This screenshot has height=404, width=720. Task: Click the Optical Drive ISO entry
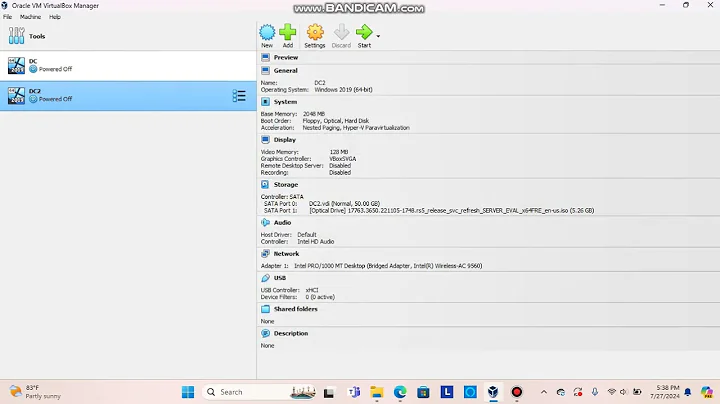pos(452,210)
